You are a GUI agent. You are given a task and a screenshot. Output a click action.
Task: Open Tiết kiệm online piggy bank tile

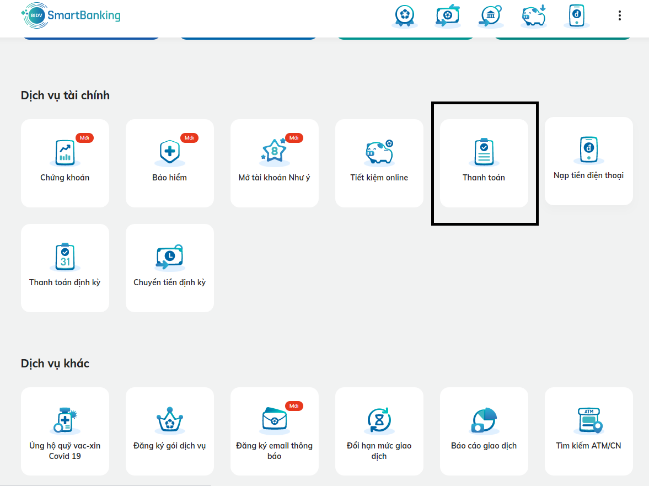pos(379,163)
